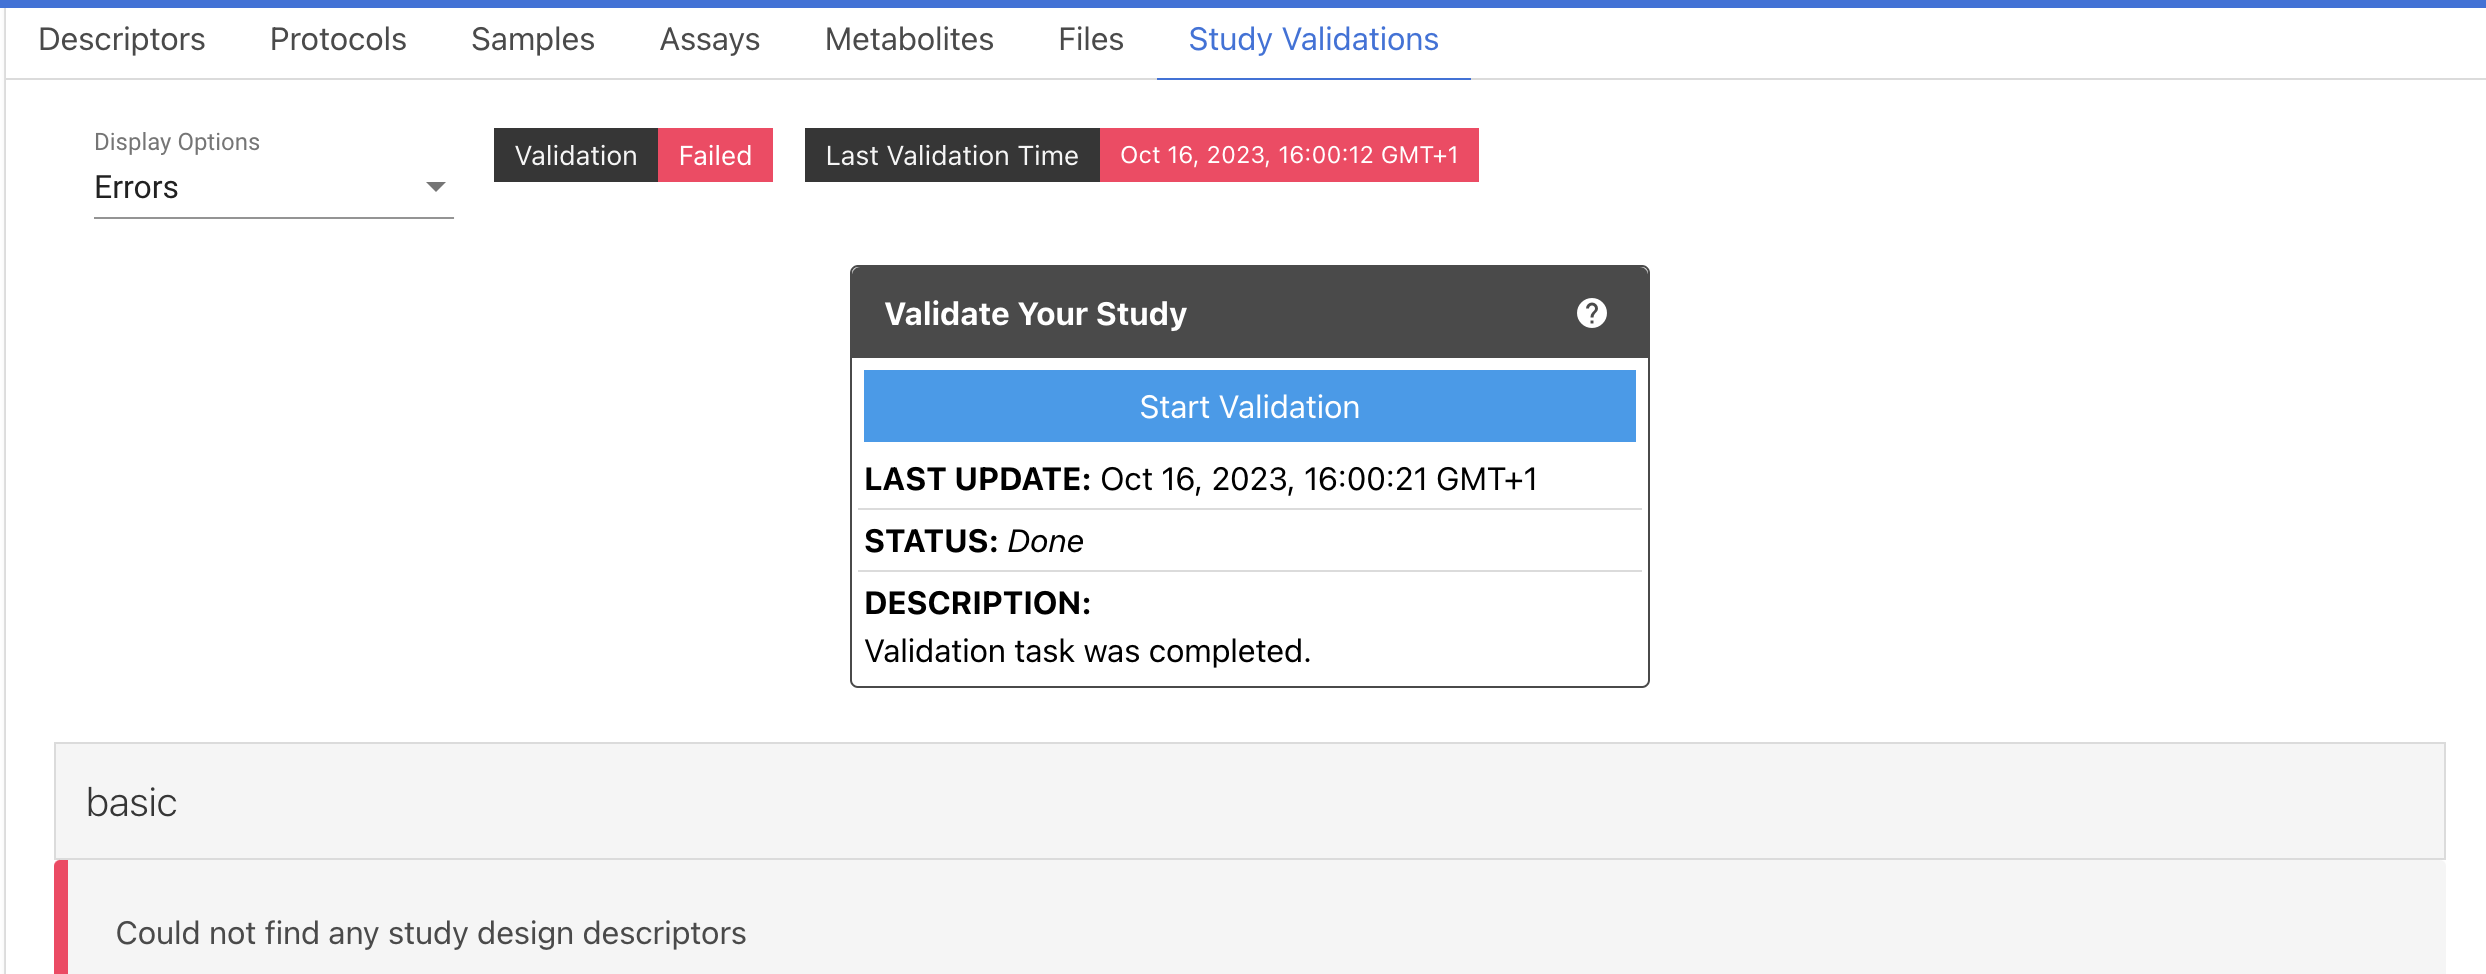Click the Display Options dropdown arrow

coord(435,187)
